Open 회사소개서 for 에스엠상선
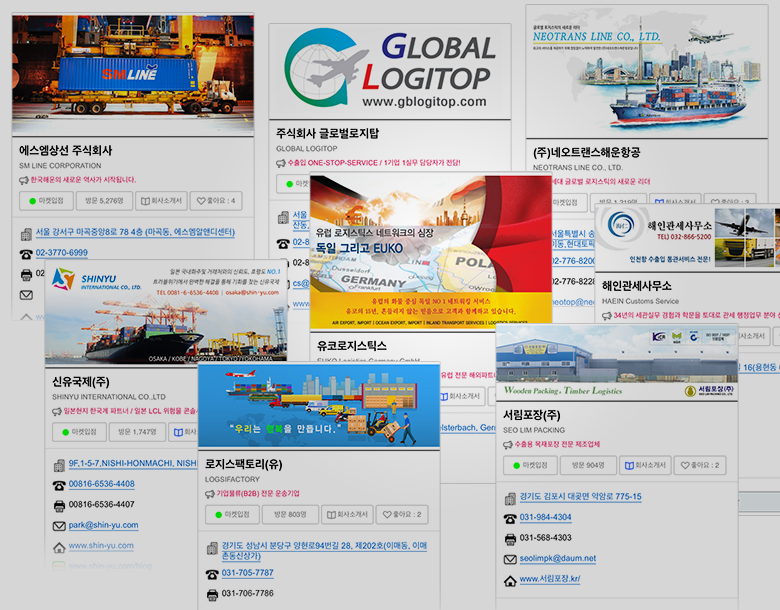The width and height of the screenshot is (780, 610). point(161,201)
